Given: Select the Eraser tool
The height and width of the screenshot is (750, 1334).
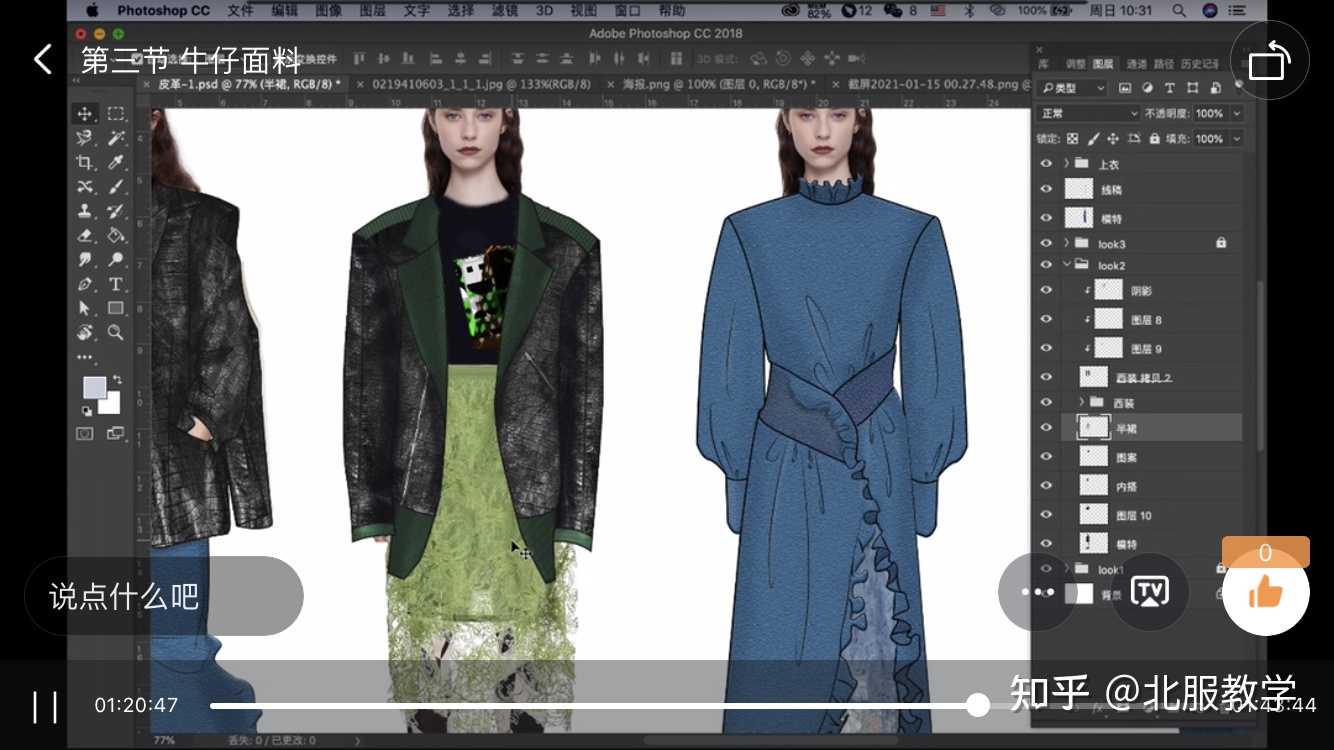Looking at the screenshot, I should [x=85, y=236].
